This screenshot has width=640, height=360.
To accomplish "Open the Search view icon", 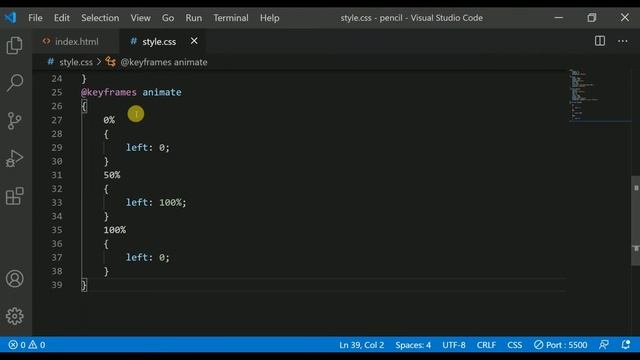I will (15, 82).
